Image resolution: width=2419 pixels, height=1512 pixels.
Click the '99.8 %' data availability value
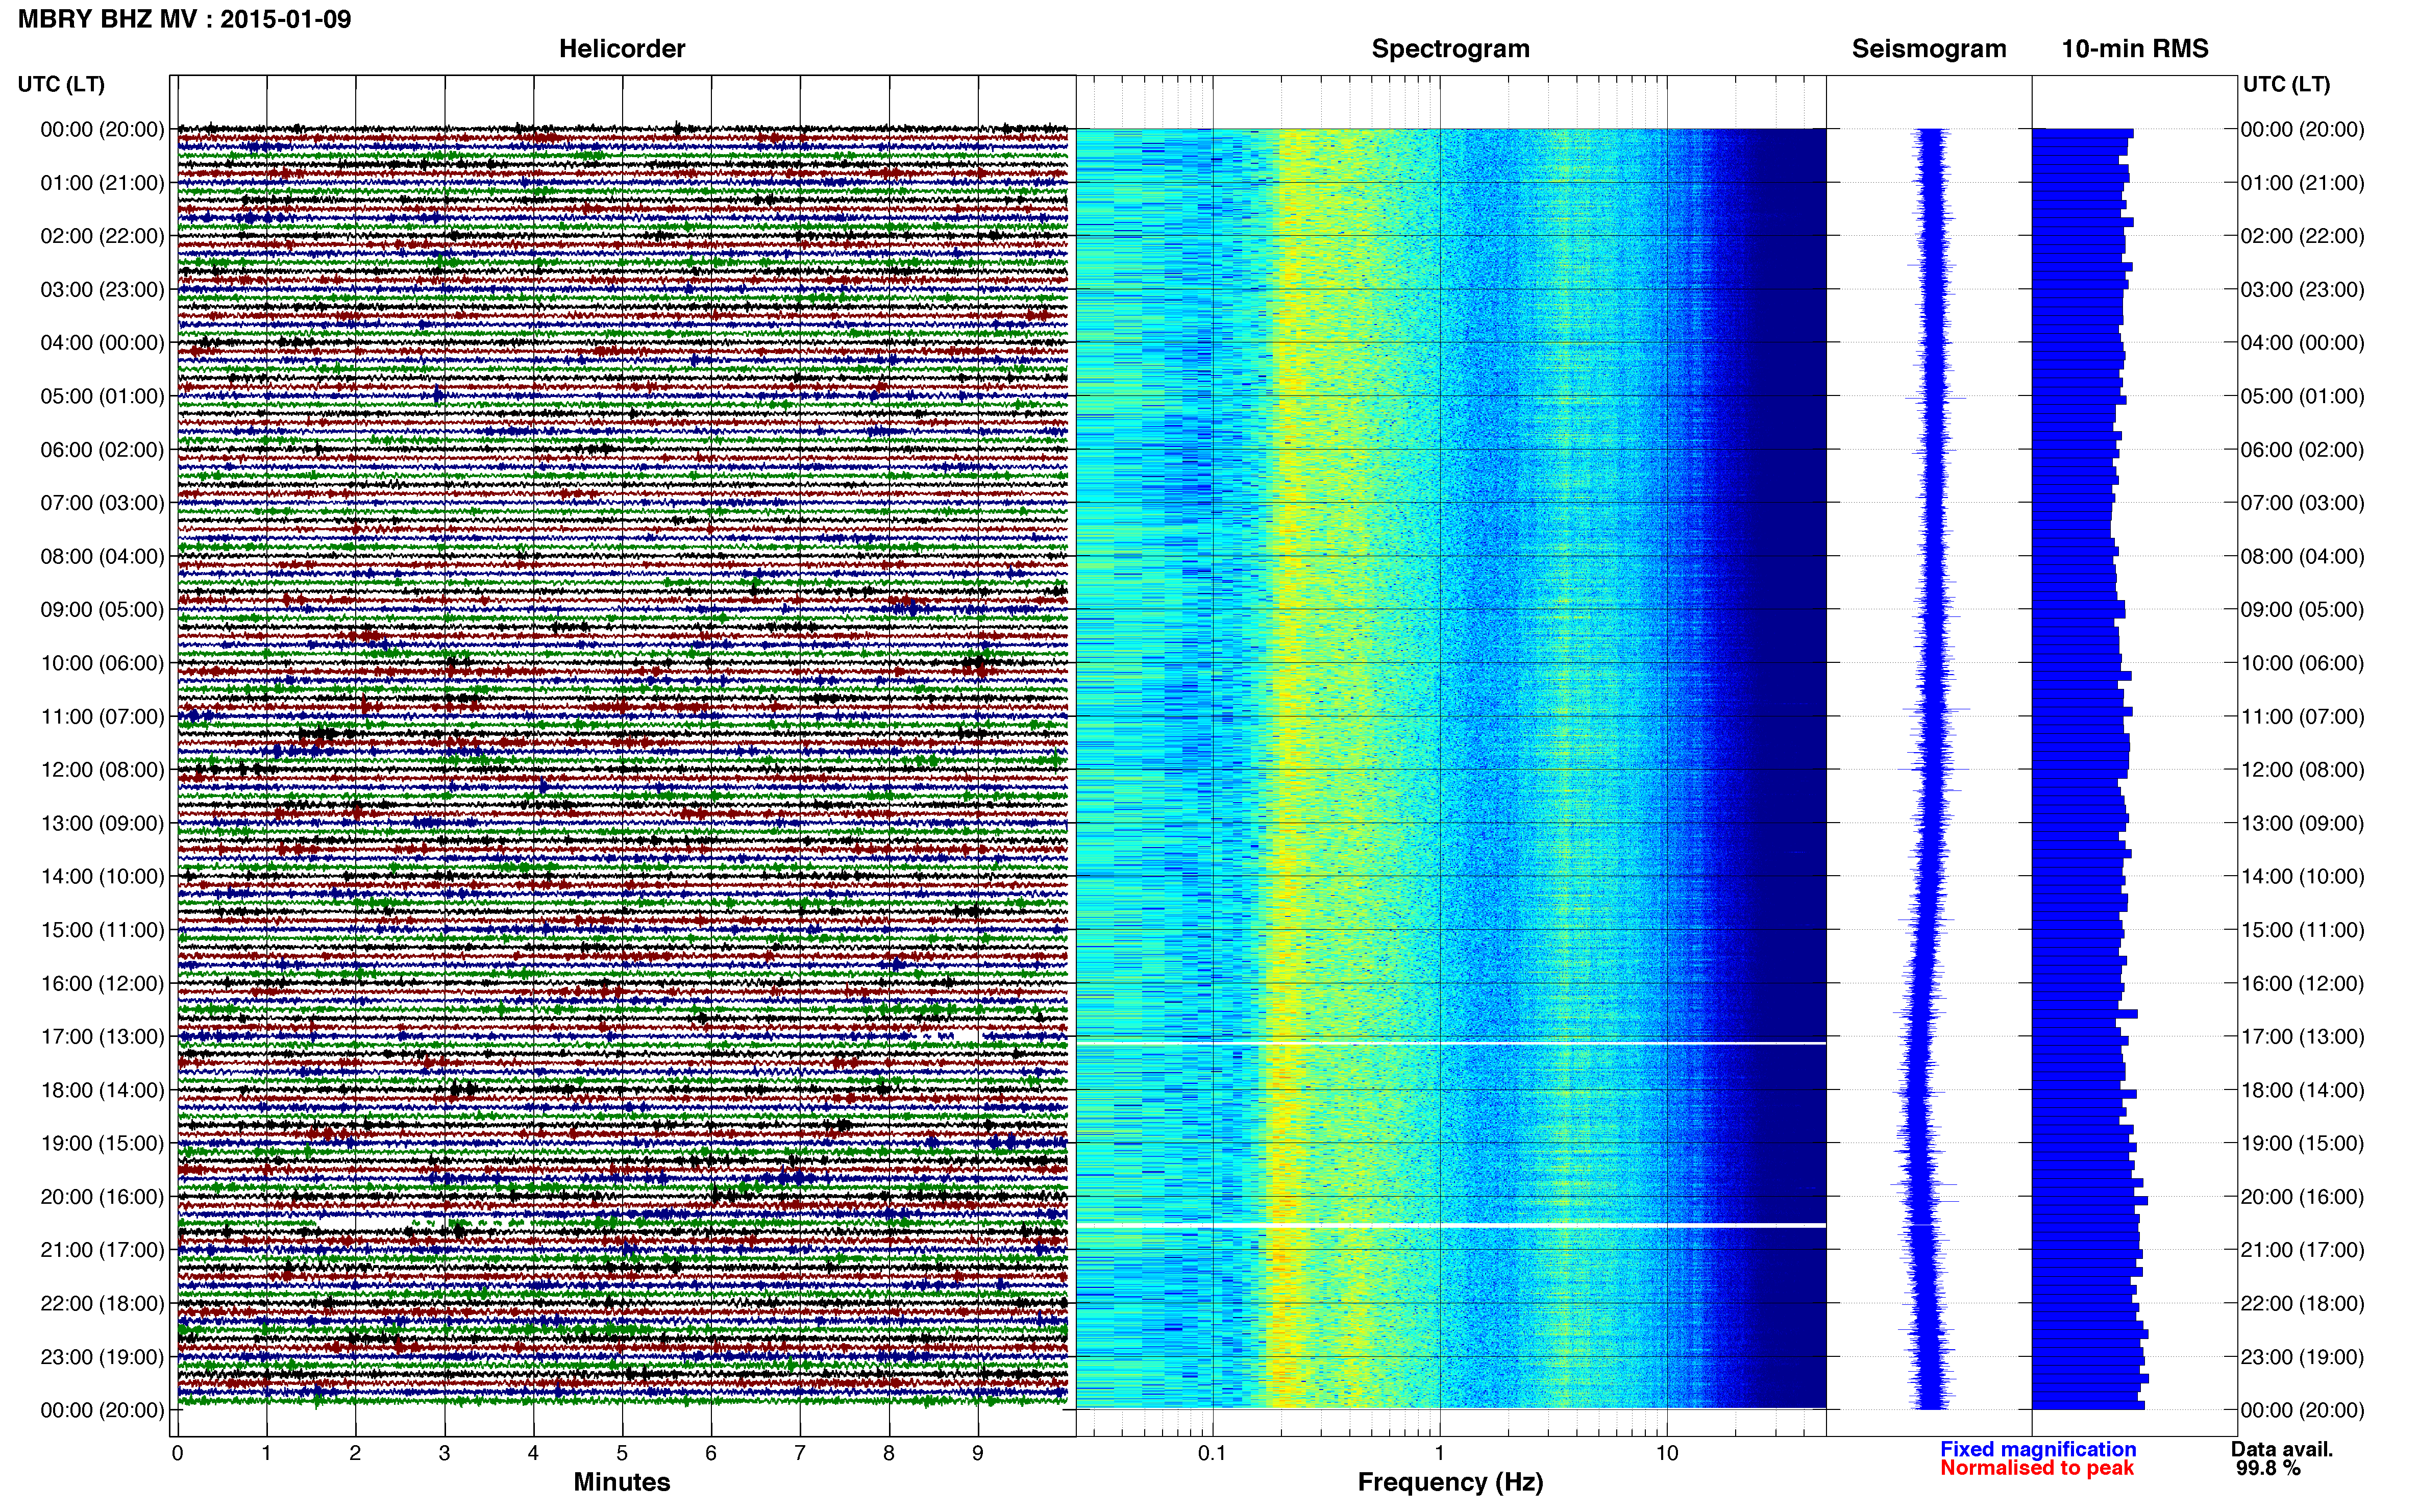pyautogui.click(x=2268, y=1468)
